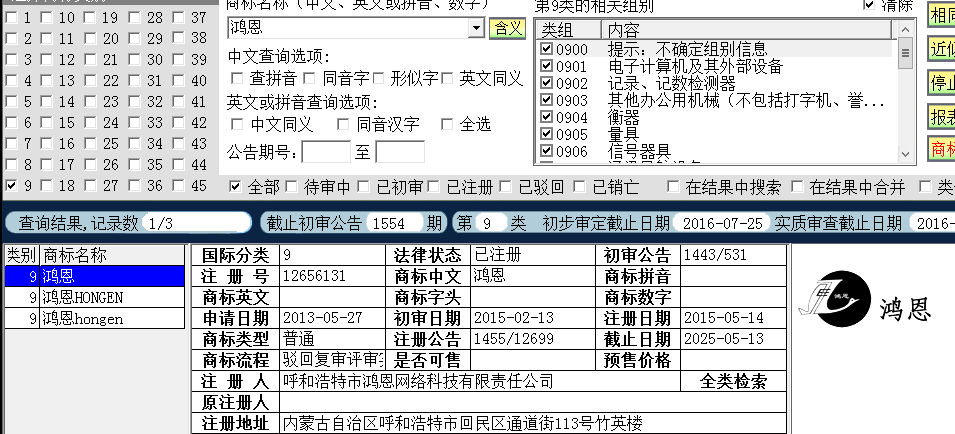Click the 报表 button on the right edge
The width and height of the screenshot is (955, 434).
coord(942,116)
